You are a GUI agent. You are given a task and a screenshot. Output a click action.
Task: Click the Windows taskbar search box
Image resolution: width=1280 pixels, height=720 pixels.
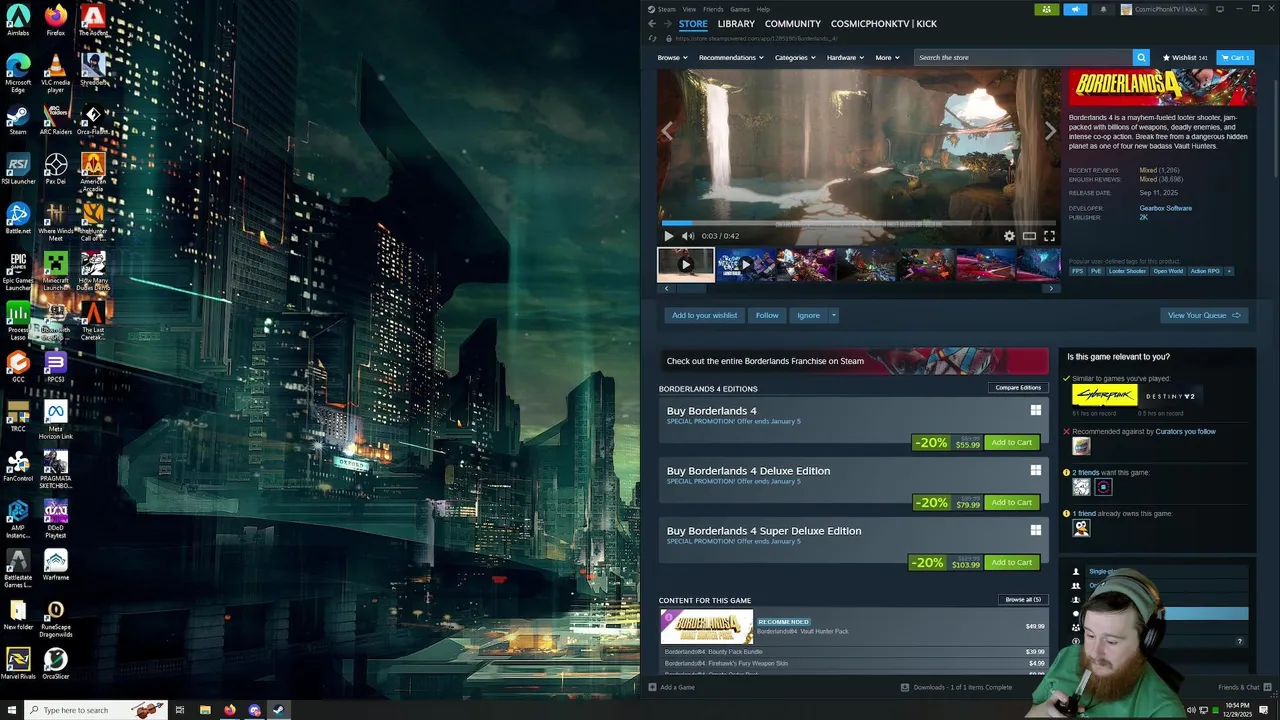click(96, 710)
